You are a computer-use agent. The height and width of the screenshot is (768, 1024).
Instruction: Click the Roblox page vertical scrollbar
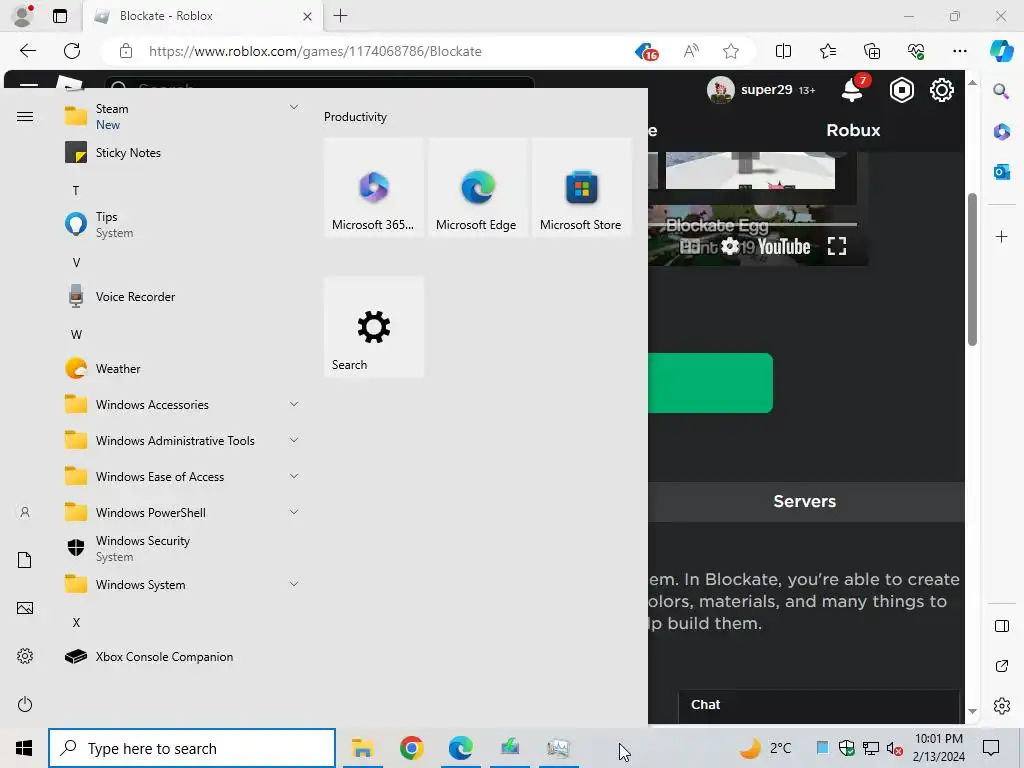(972, 269)
